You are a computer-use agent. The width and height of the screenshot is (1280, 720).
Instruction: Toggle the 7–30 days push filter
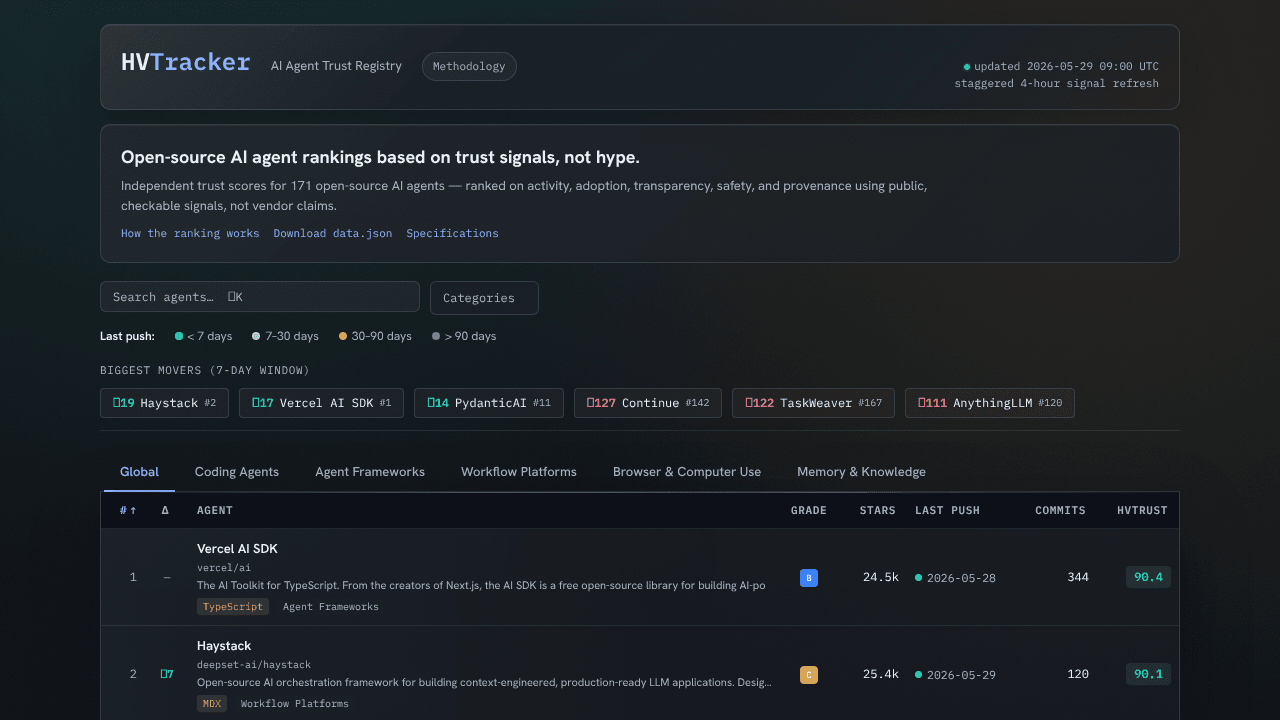click(x=285, y=336)
